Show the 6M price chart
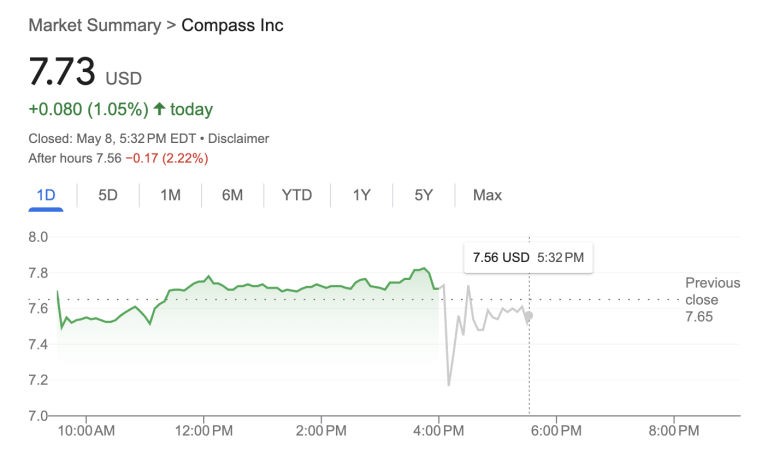This screenshot has height=453, width=768. pos(232,195)
